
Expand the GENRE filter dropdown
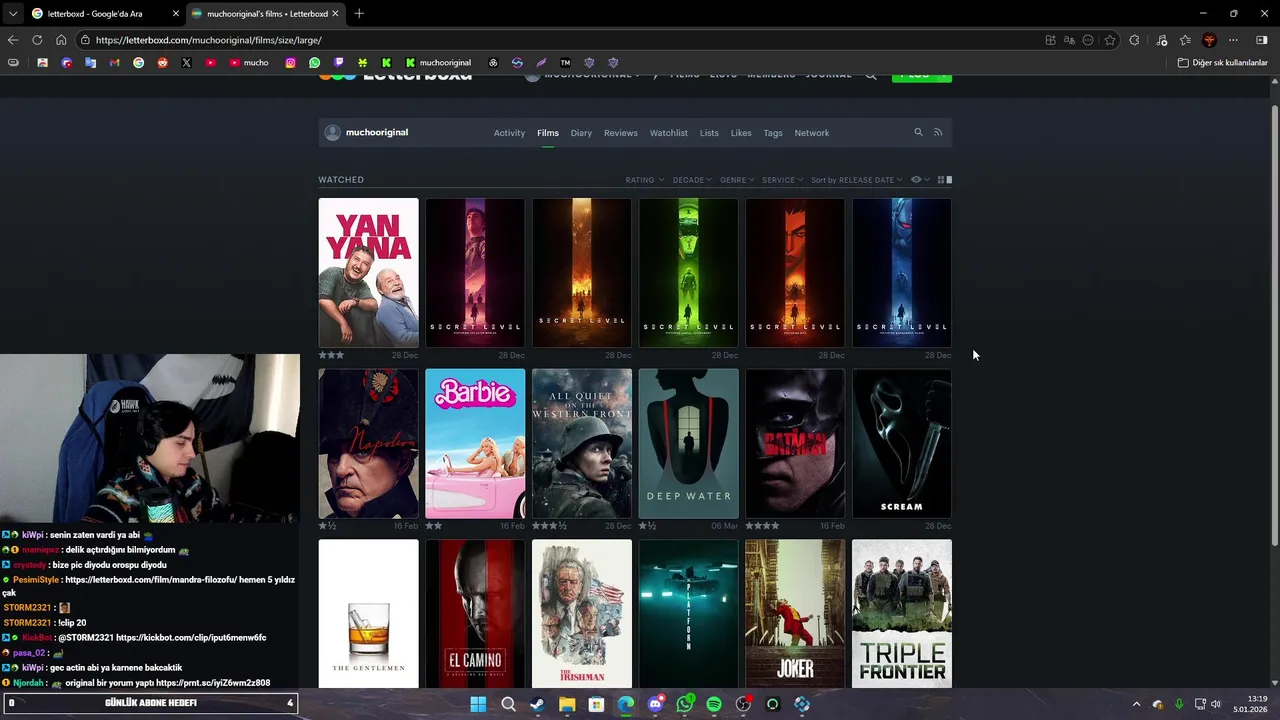pos(737,180)
